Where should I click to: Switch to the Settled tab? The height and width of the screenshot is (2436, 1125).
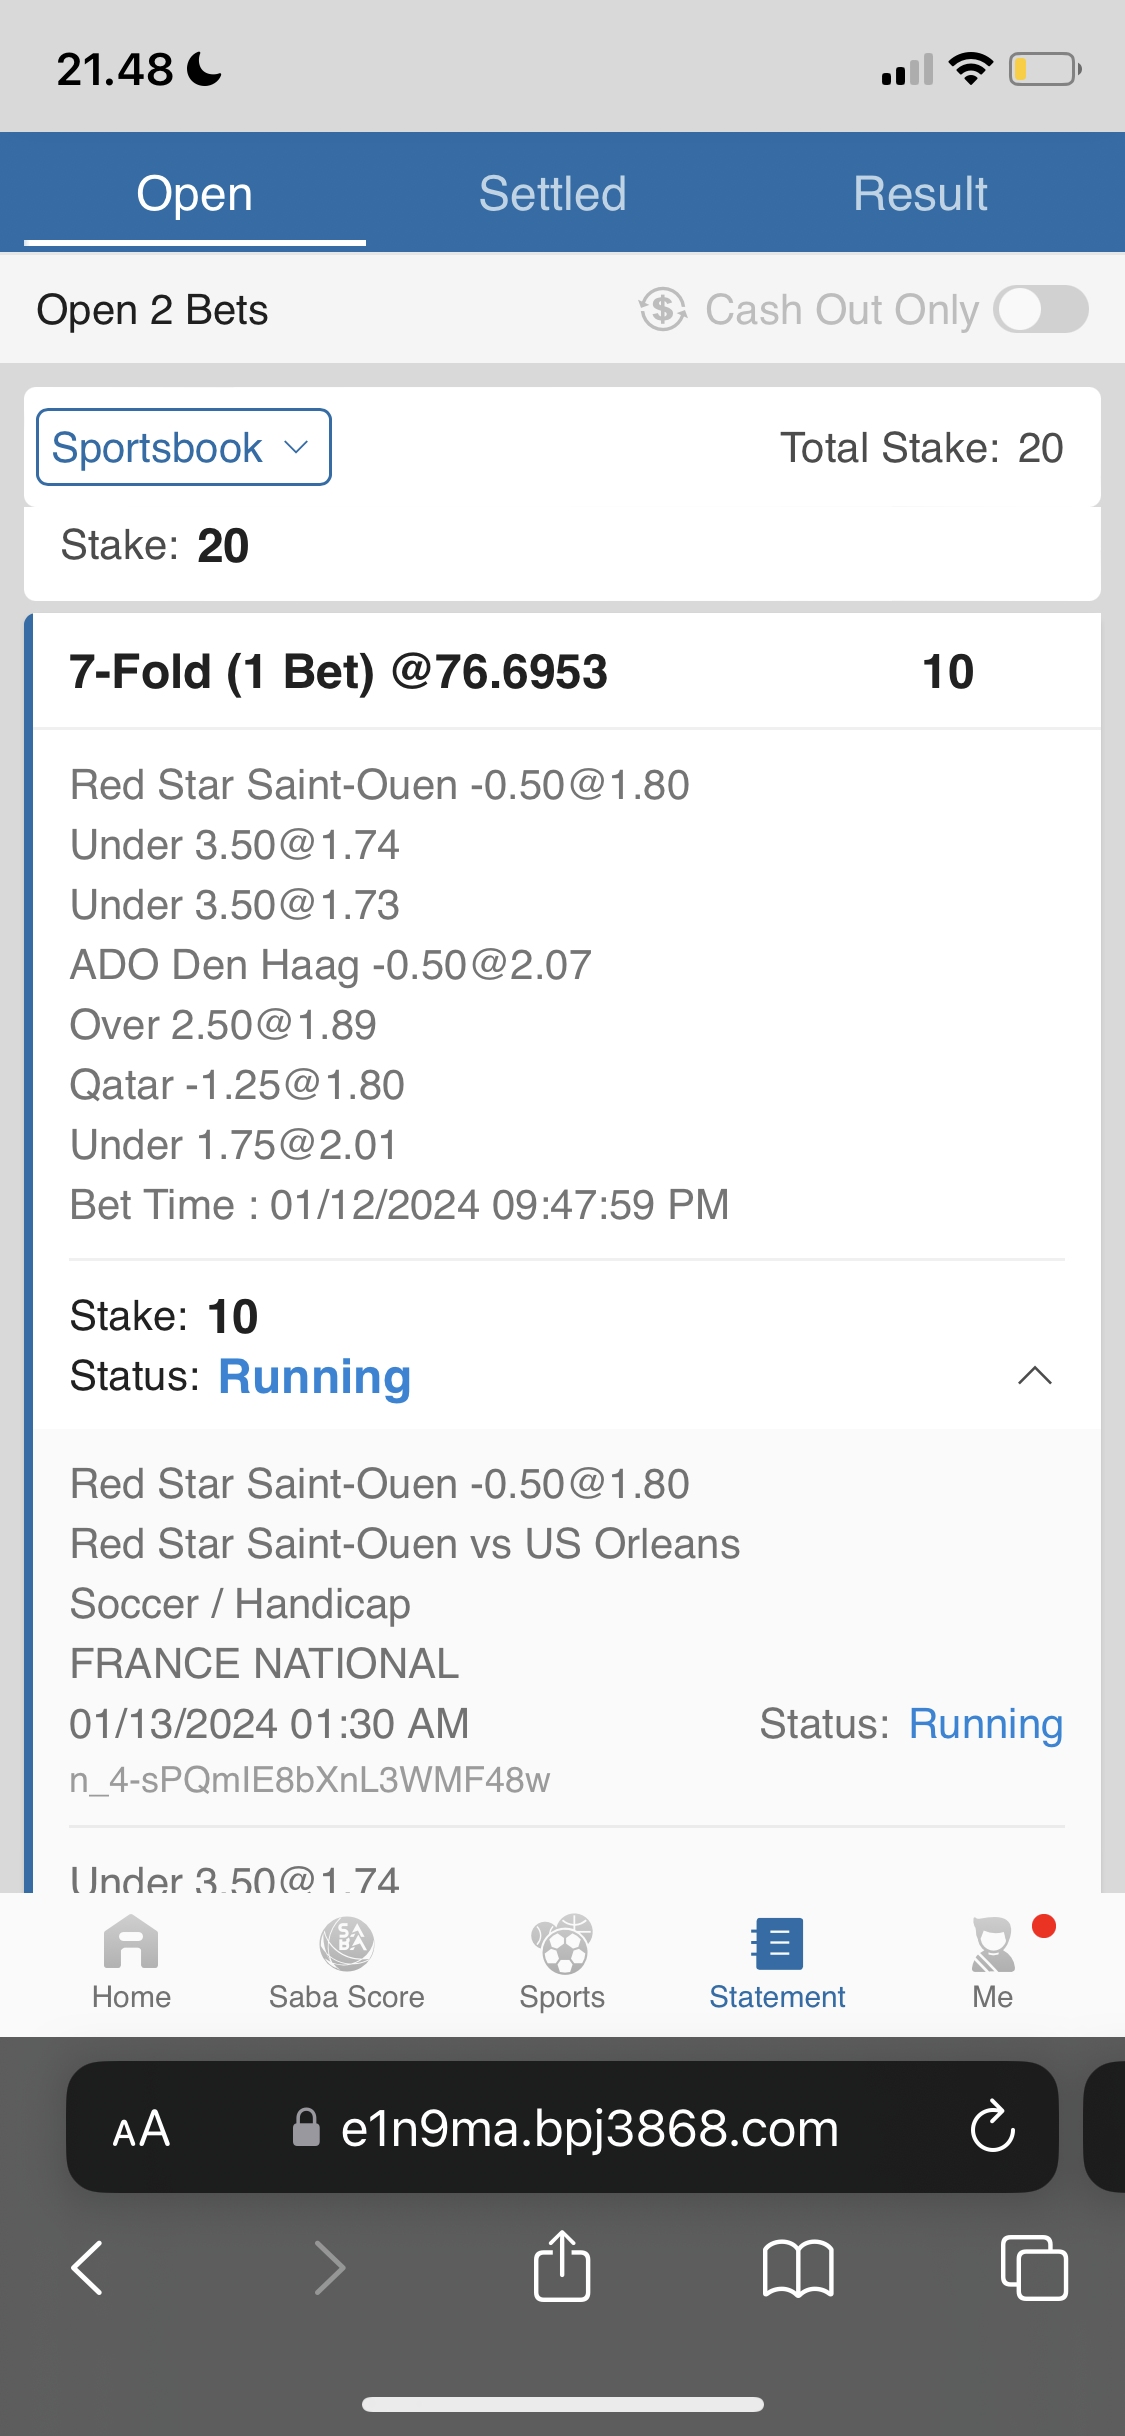pyautogui.click(x=552, y=194)
